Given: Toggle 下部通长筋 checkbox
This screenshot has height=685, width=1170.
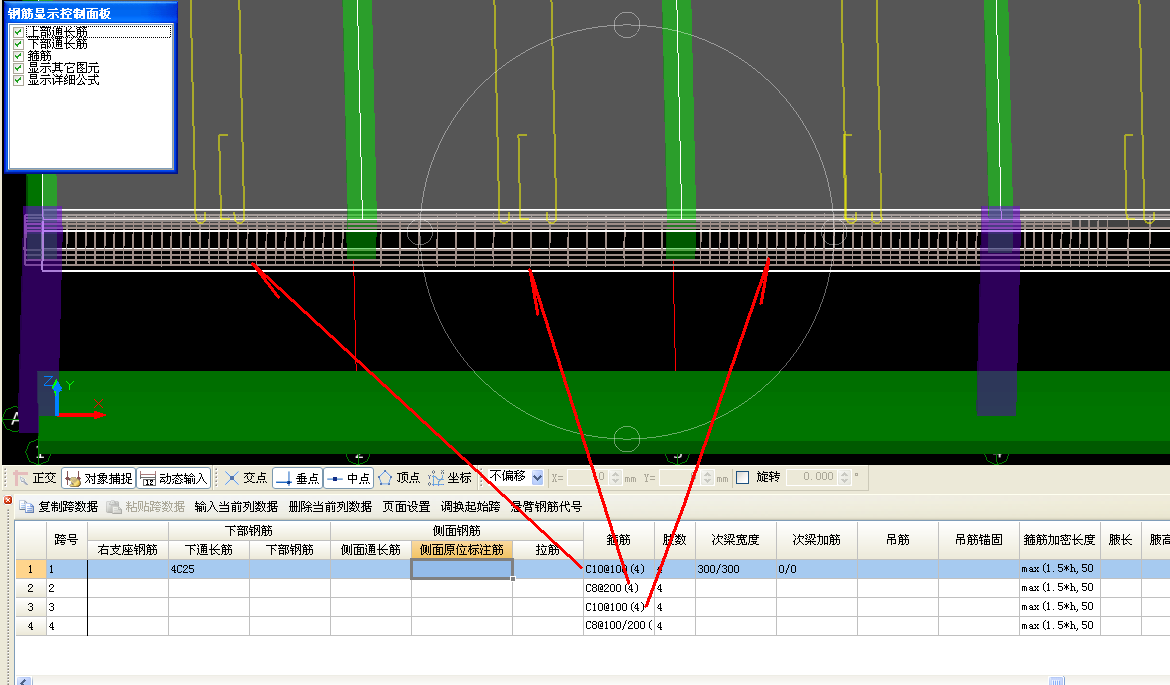Looking at the screenshot, I should (x=18, y=44).
